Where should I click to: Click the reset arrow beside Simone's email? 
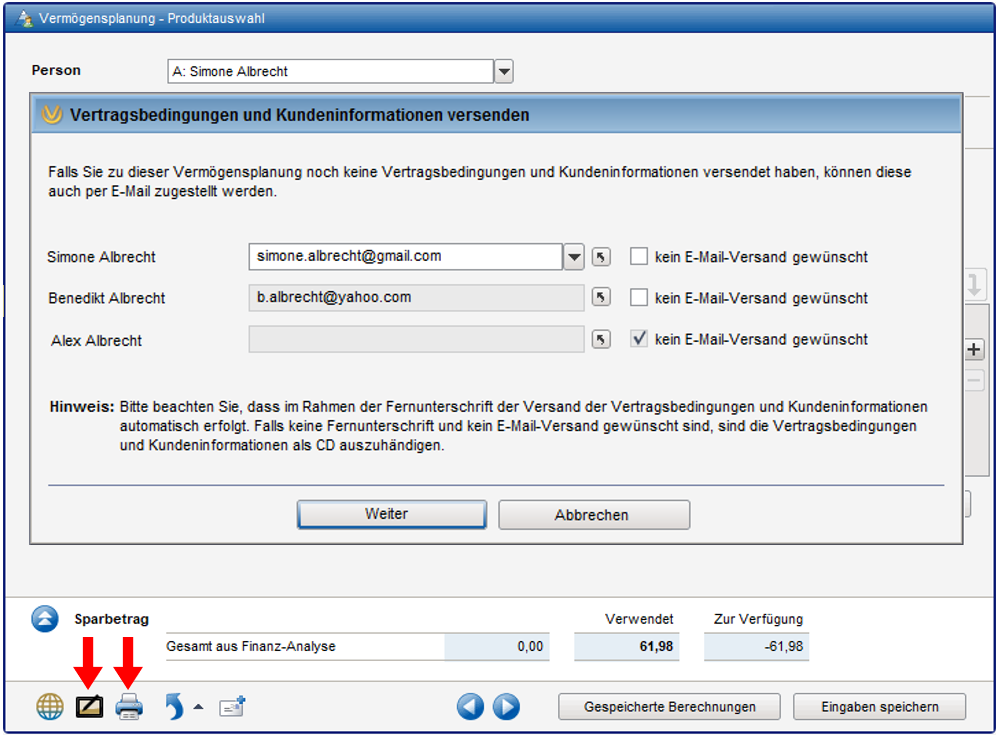tap(600, 257)
